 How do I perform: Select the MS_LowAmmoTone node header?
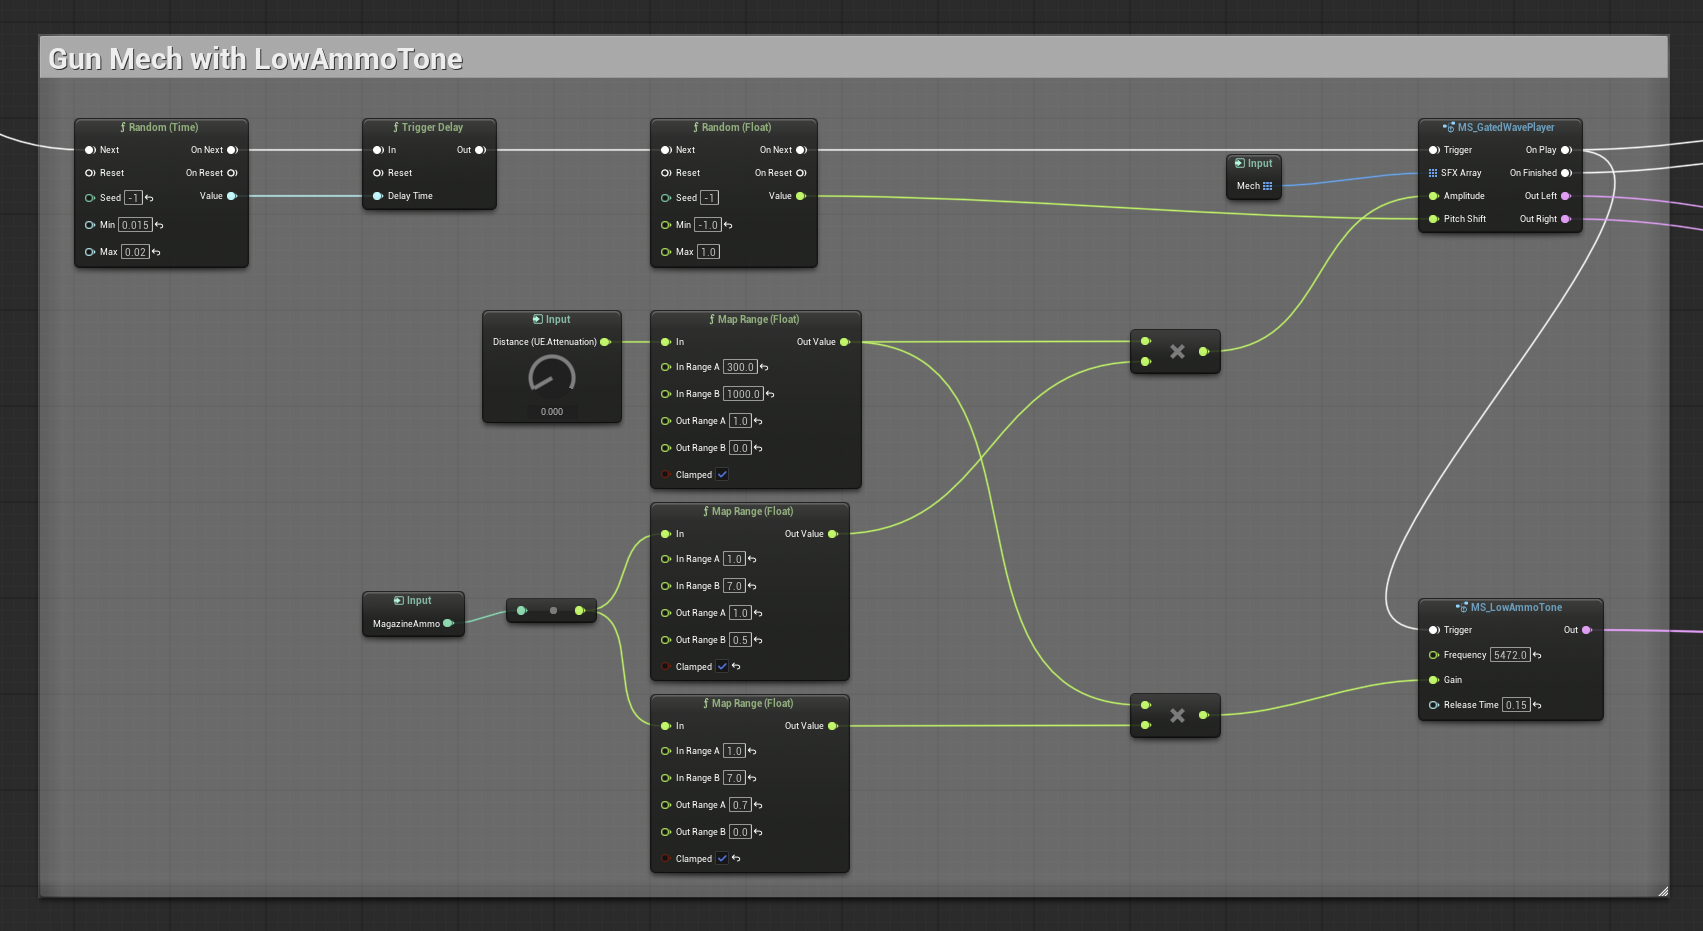1510,607
